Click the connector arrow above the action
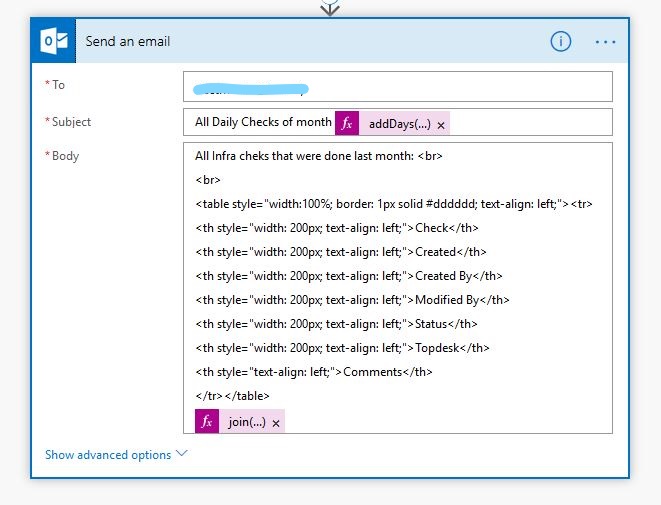Viewport: 661px width, 505px height. [330, 8]
